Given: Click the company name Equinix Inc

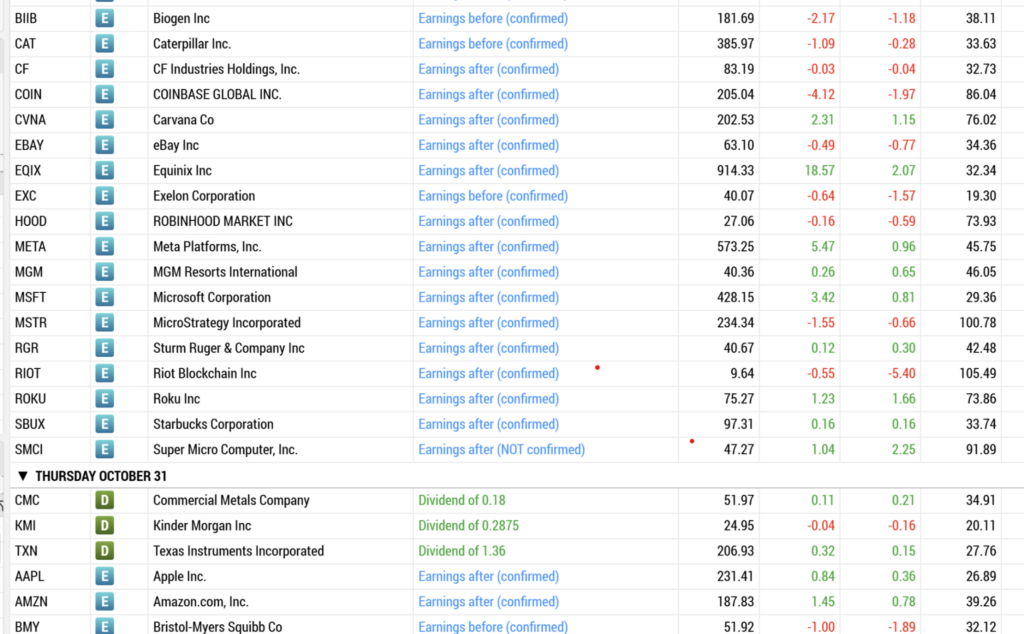Looking at the screenshot, I should tap(182, 170).
